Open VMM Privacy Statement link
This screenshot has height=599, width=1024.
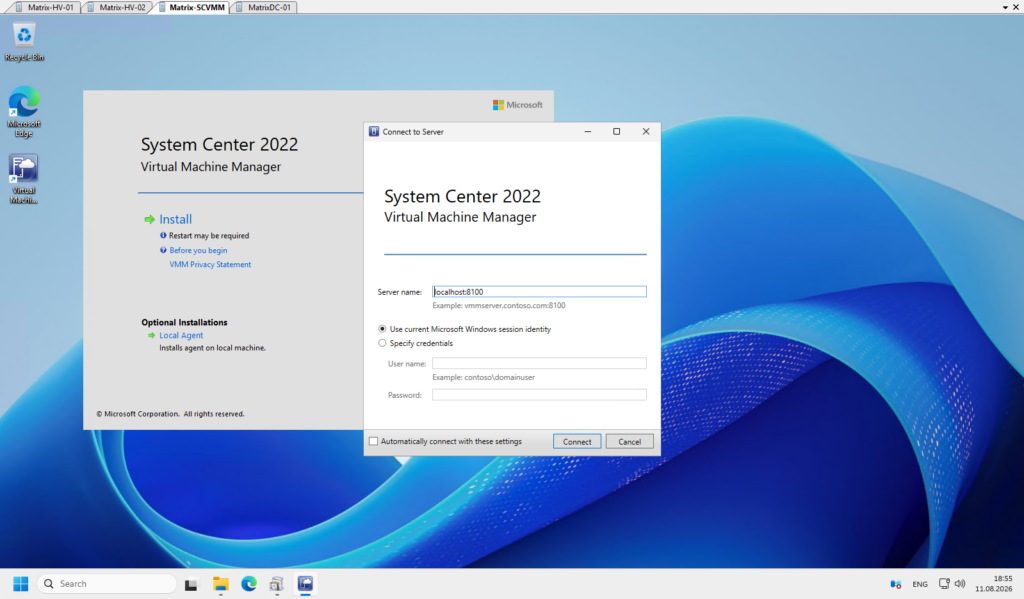tap(210, 265)
